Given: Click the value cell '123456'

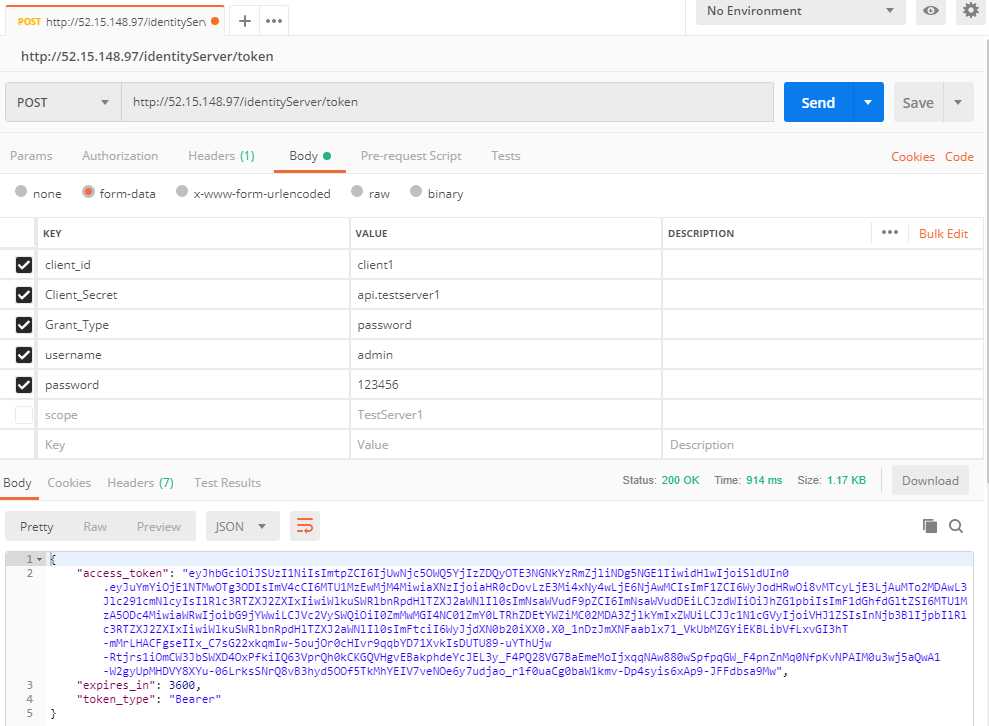Looking at the screenshot, I should tap(505, 385).
